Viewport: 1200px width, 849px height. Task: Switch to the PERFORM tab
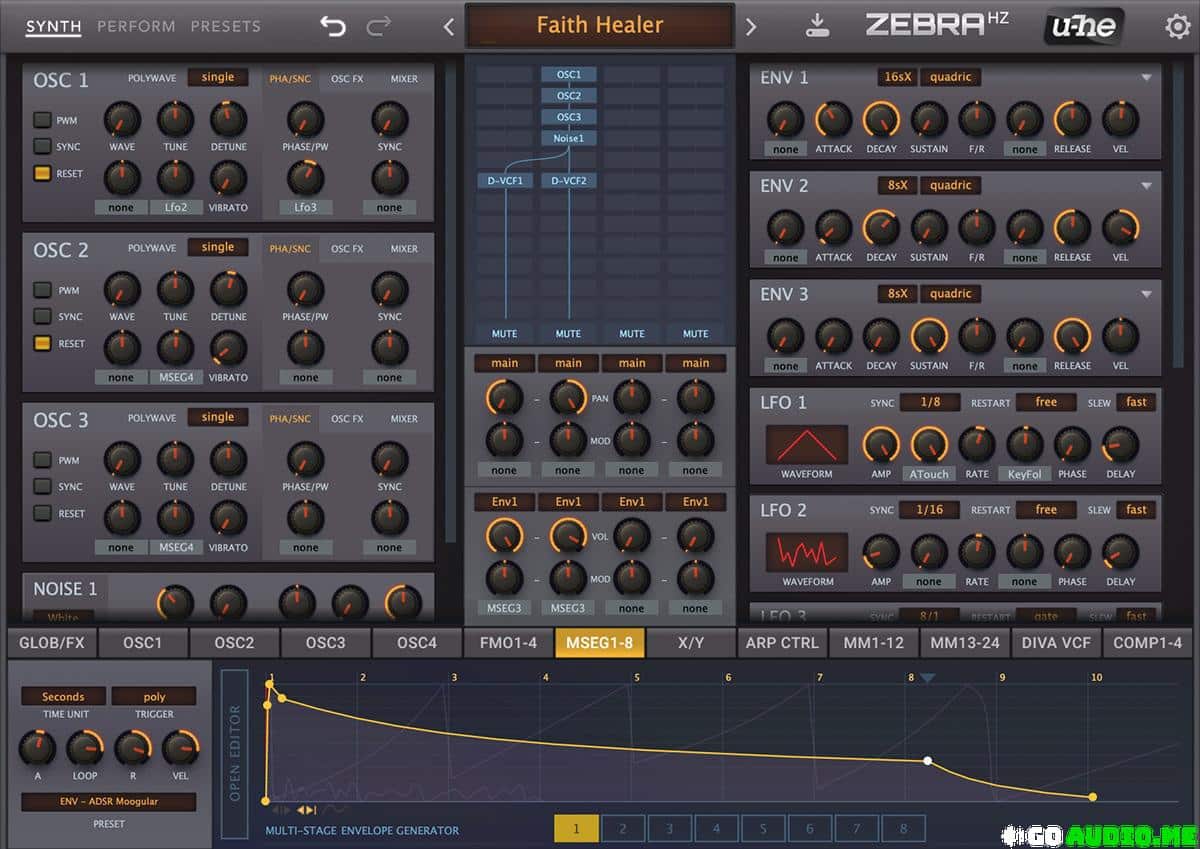click(x=136, y=26)
